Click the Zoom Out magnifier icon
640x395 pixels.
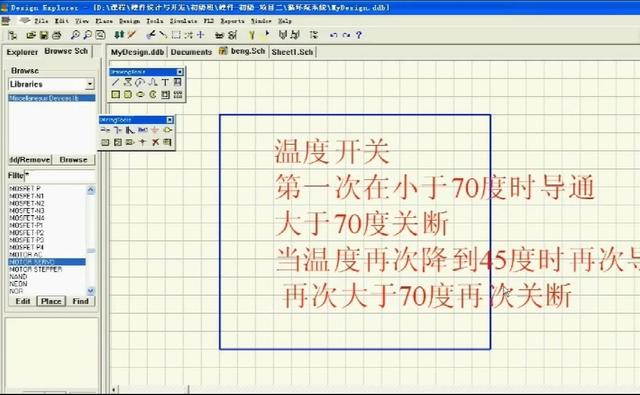pyautogui.click(x=87, y=35)
